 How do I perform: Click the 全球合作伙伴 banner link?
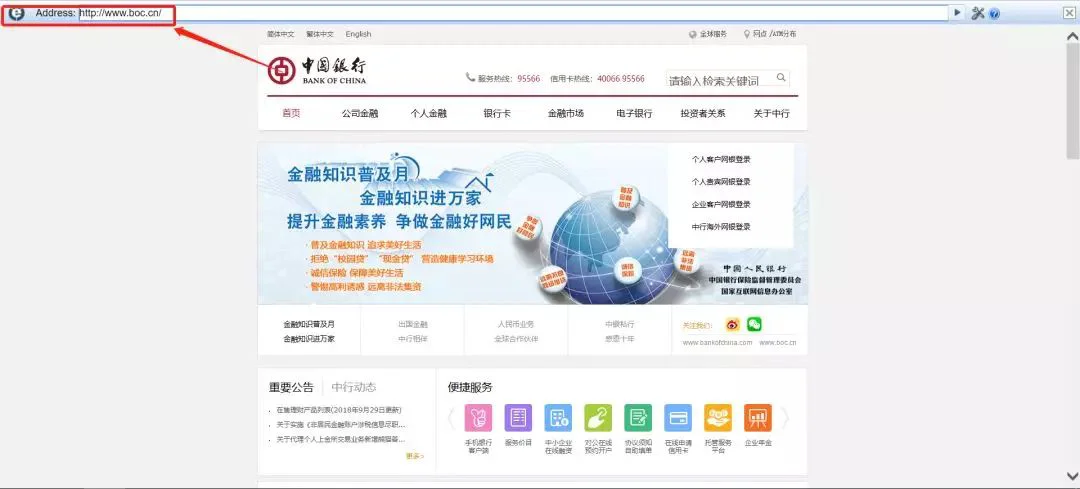[516, 339]
